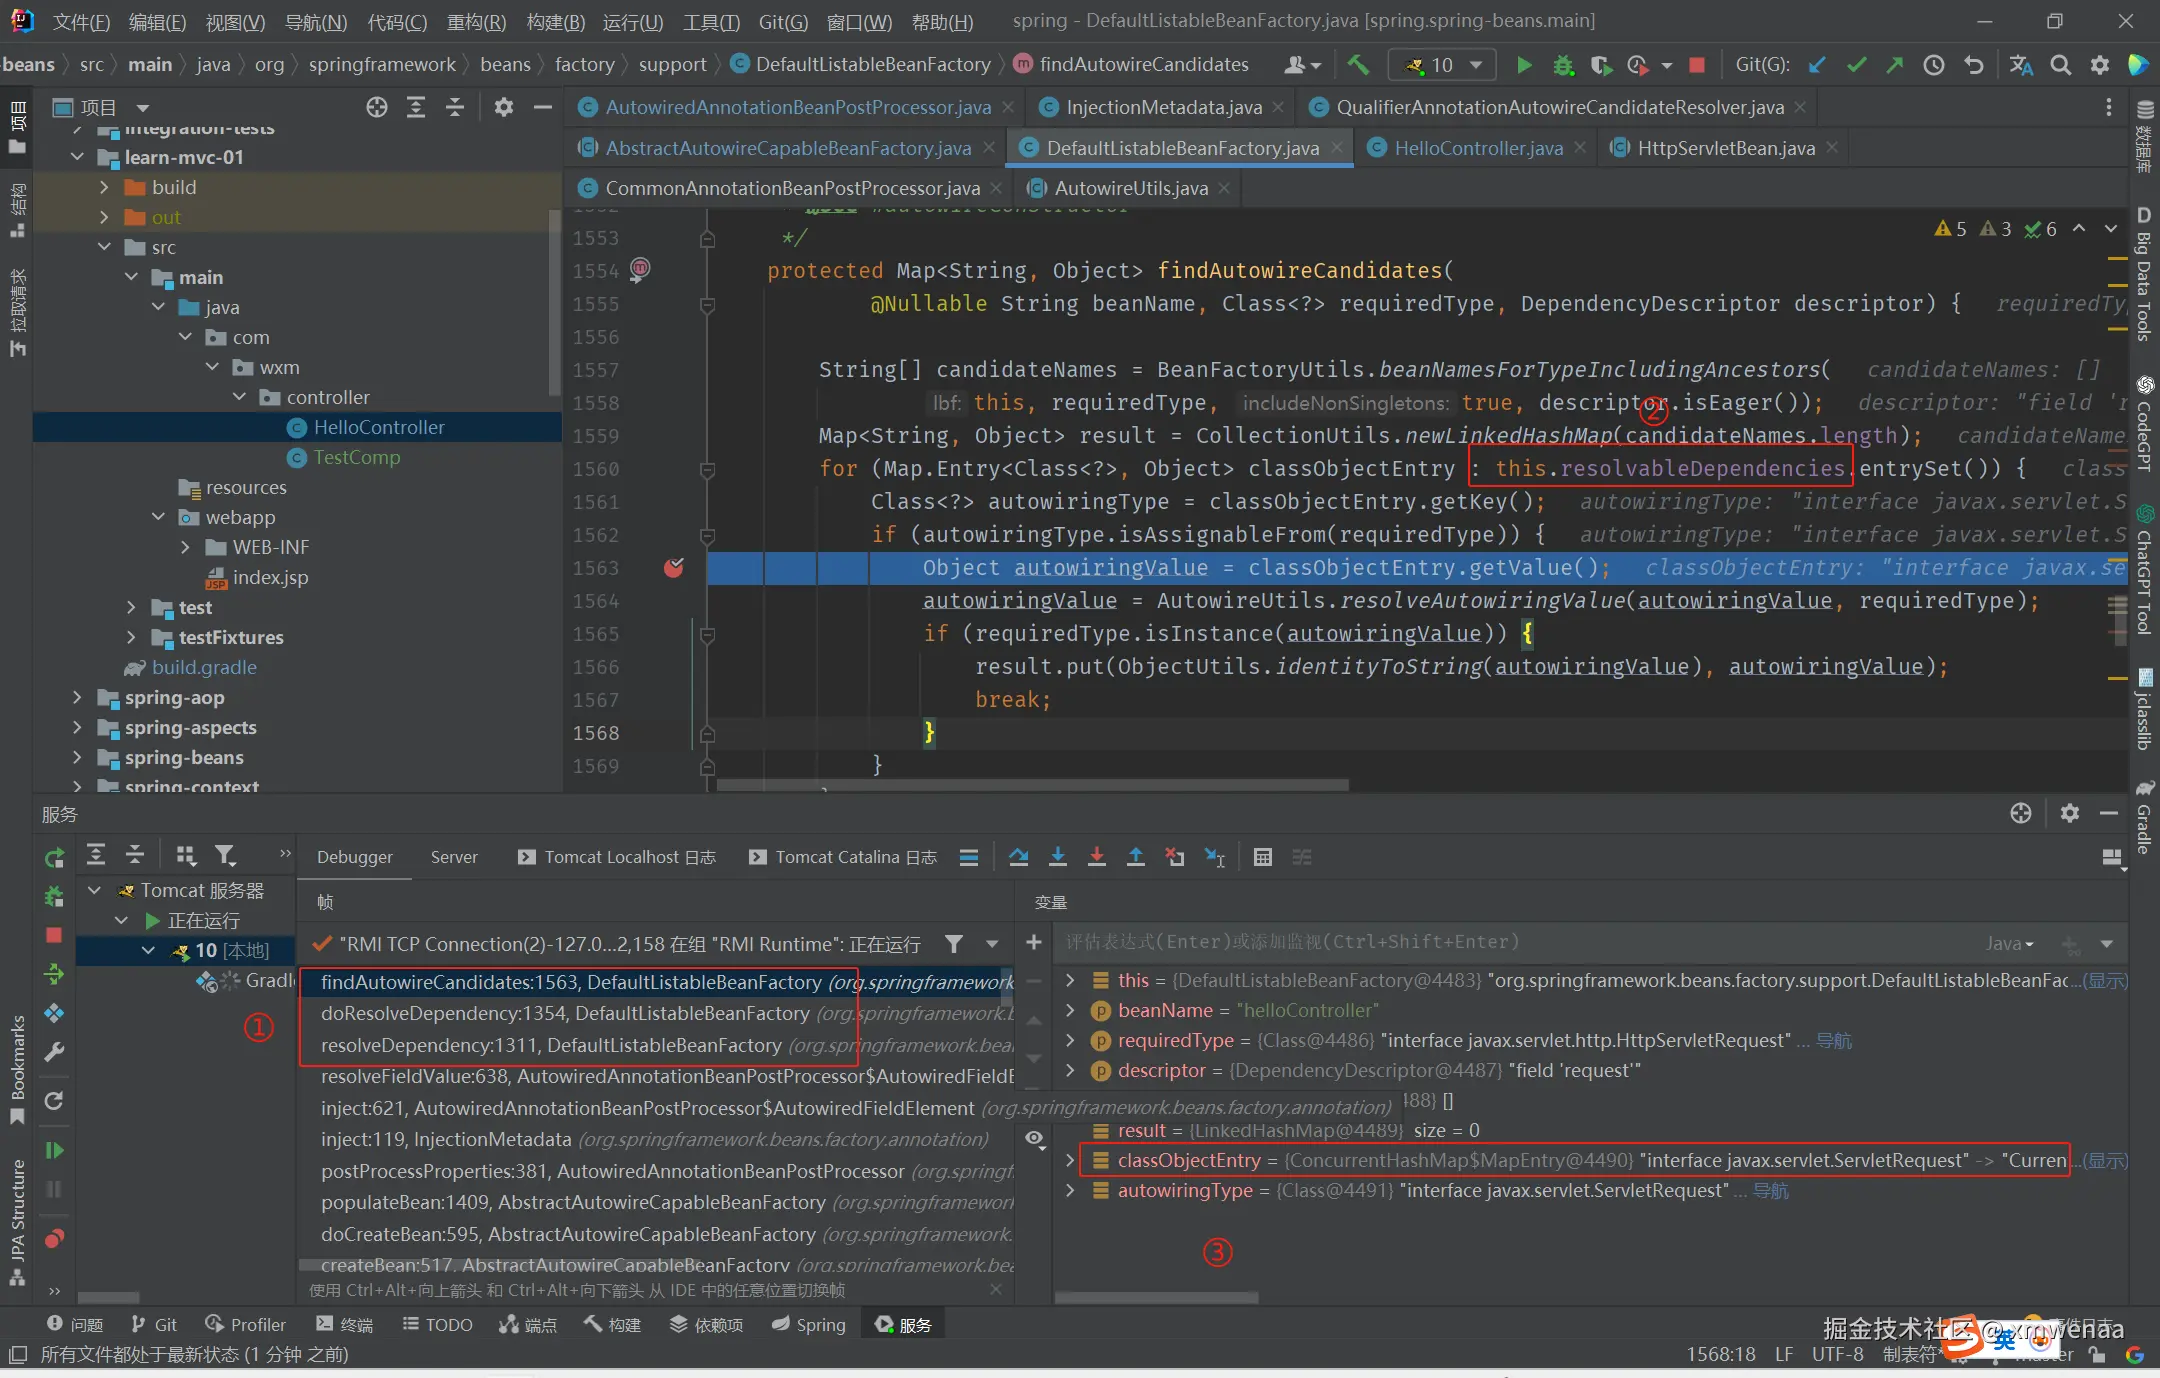
Task: Toggle view breakpoints double red circle icon
Action: [x=54, y=1239]
